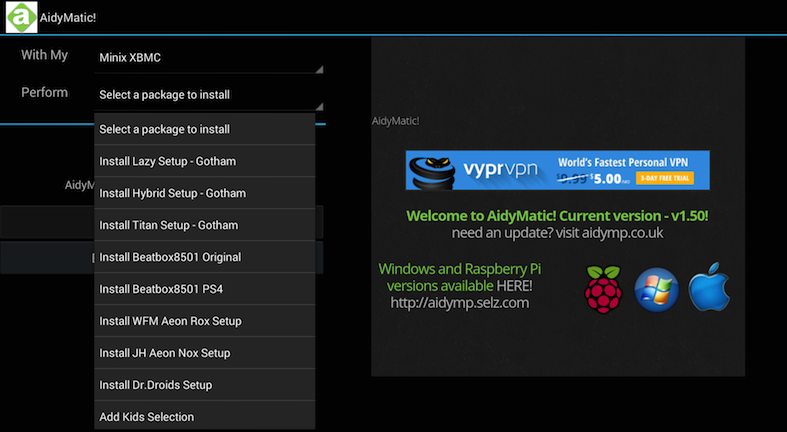Select Install WFM Aeon Rox Setup

(x=204, y=321)
